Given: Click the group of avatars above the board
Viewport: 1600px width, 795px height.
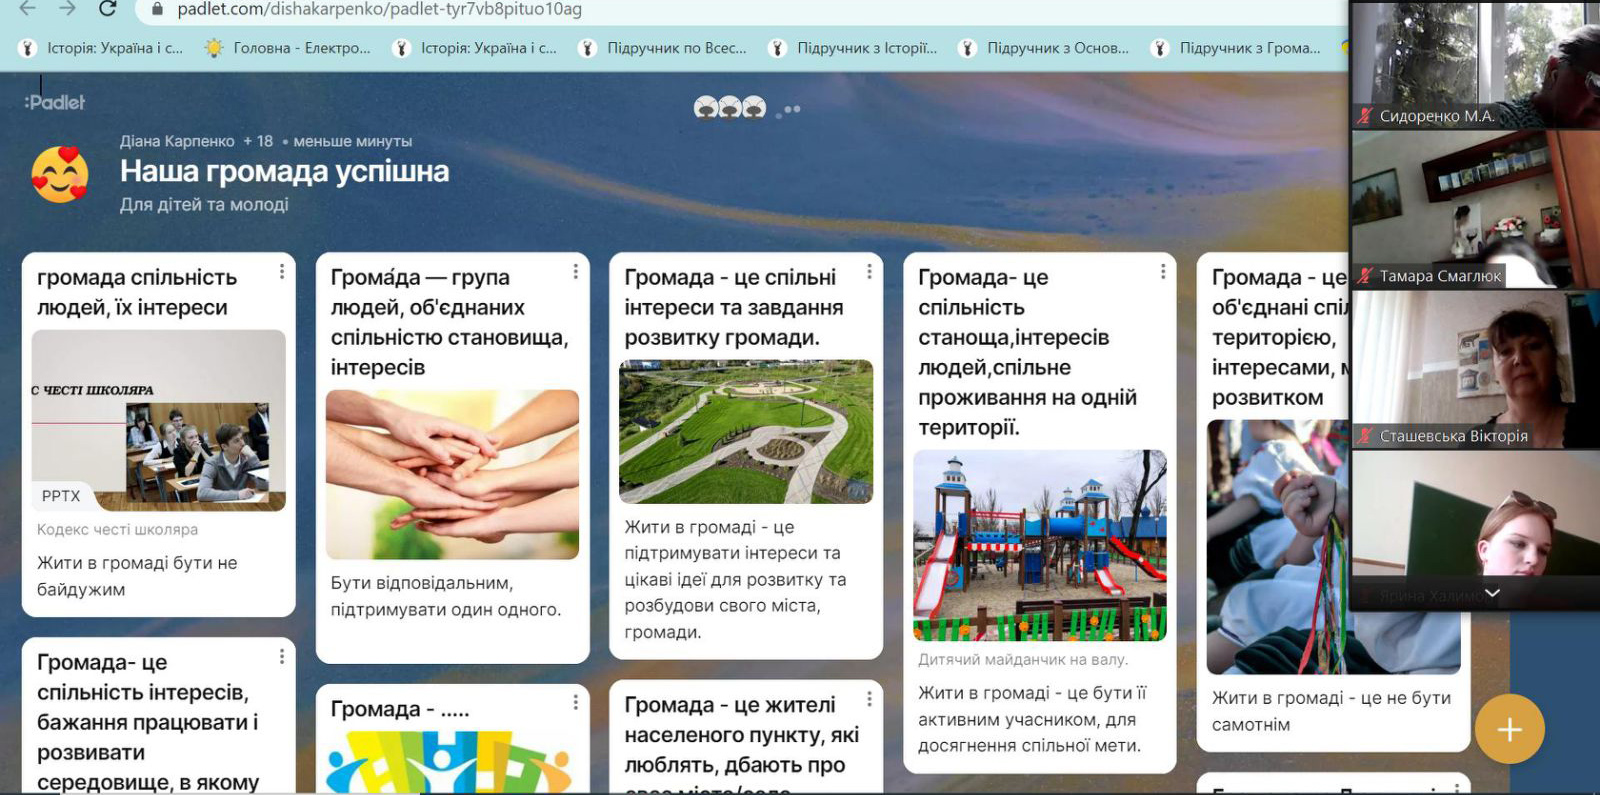Looking at the screenshot, I should [x=730, y=107].
